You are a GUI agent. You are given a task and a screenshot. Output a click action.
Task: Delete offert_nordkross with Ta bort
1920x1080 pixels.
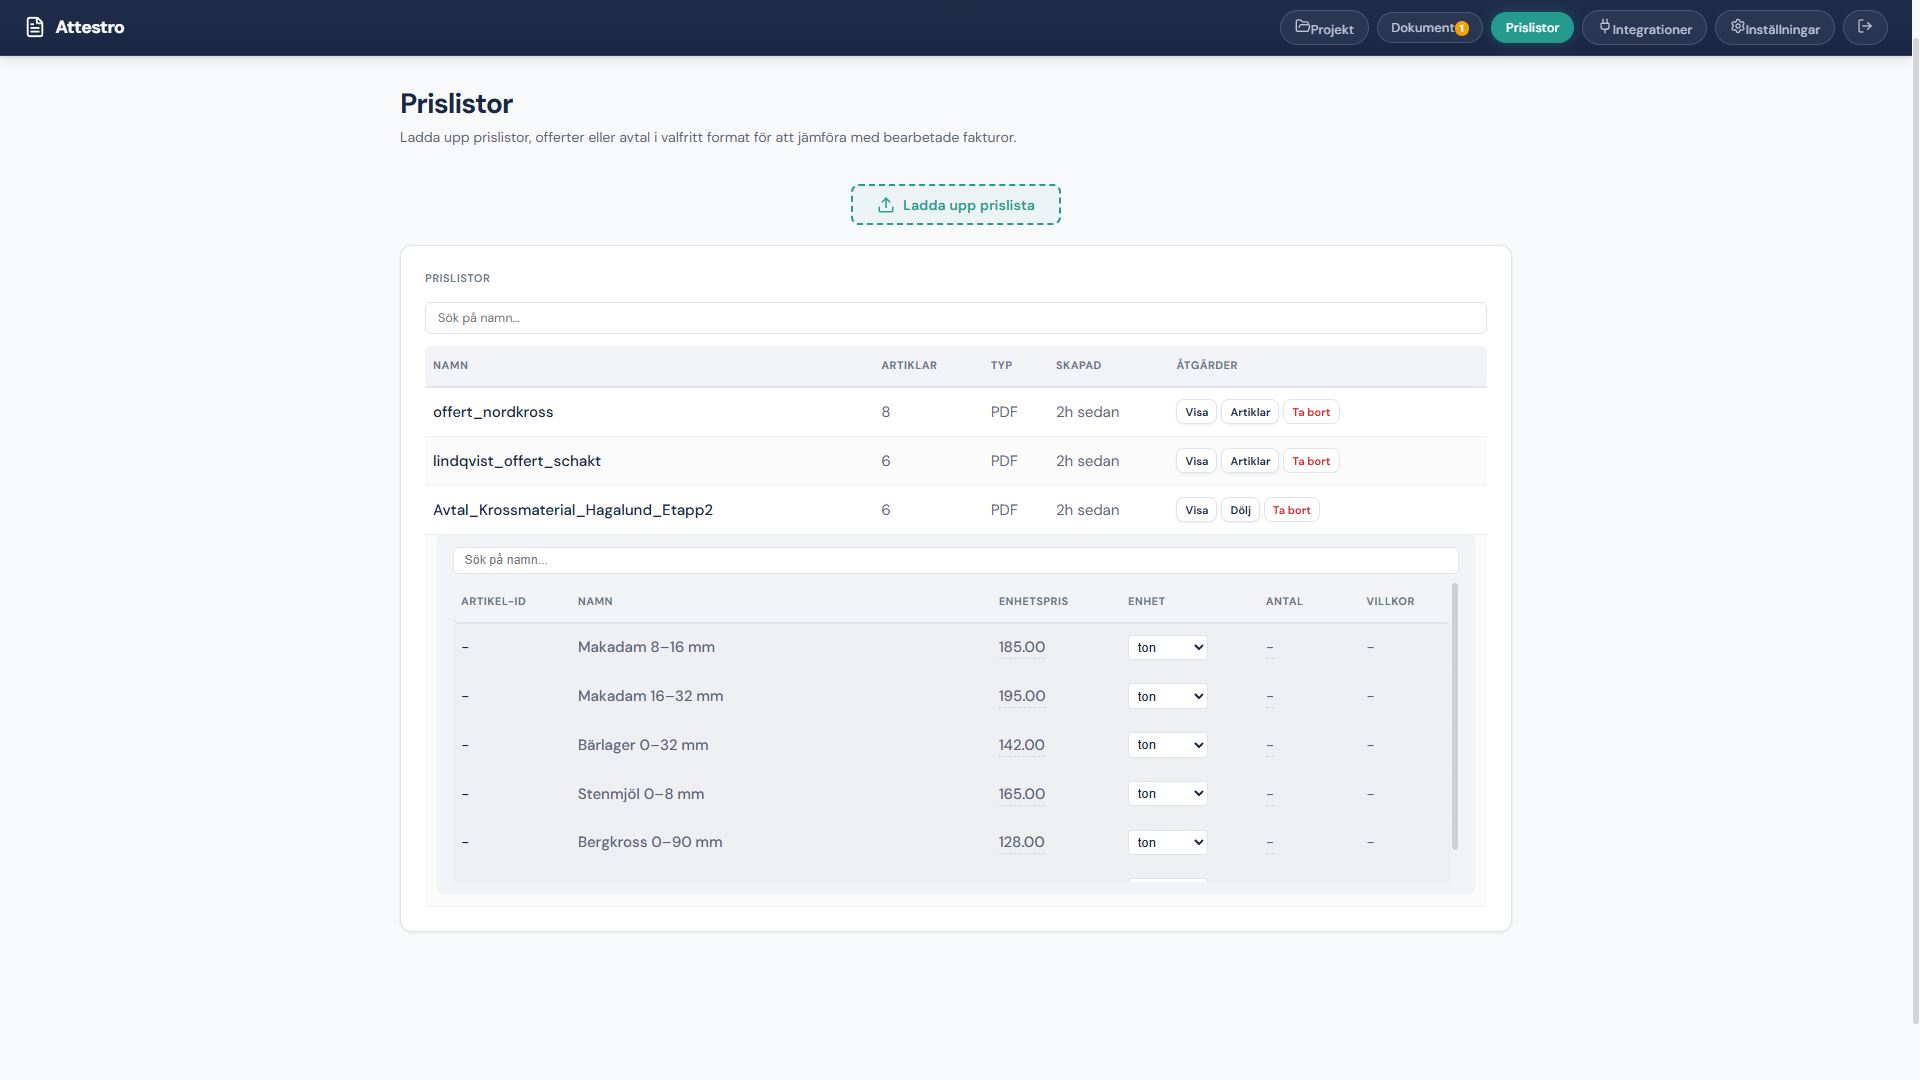[1310, 412]
